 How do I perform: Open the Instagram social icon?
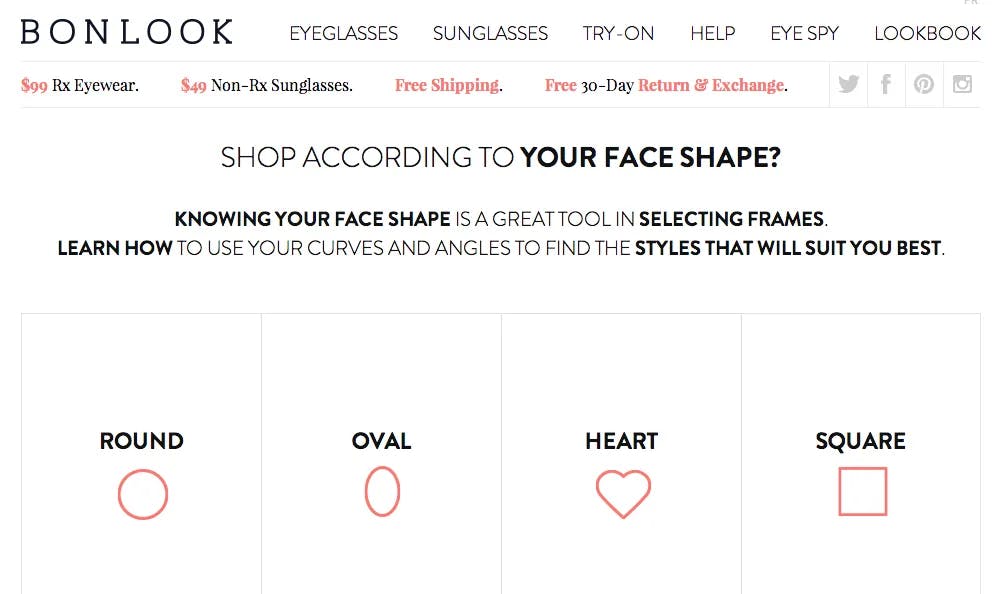(x=962, y=83)
